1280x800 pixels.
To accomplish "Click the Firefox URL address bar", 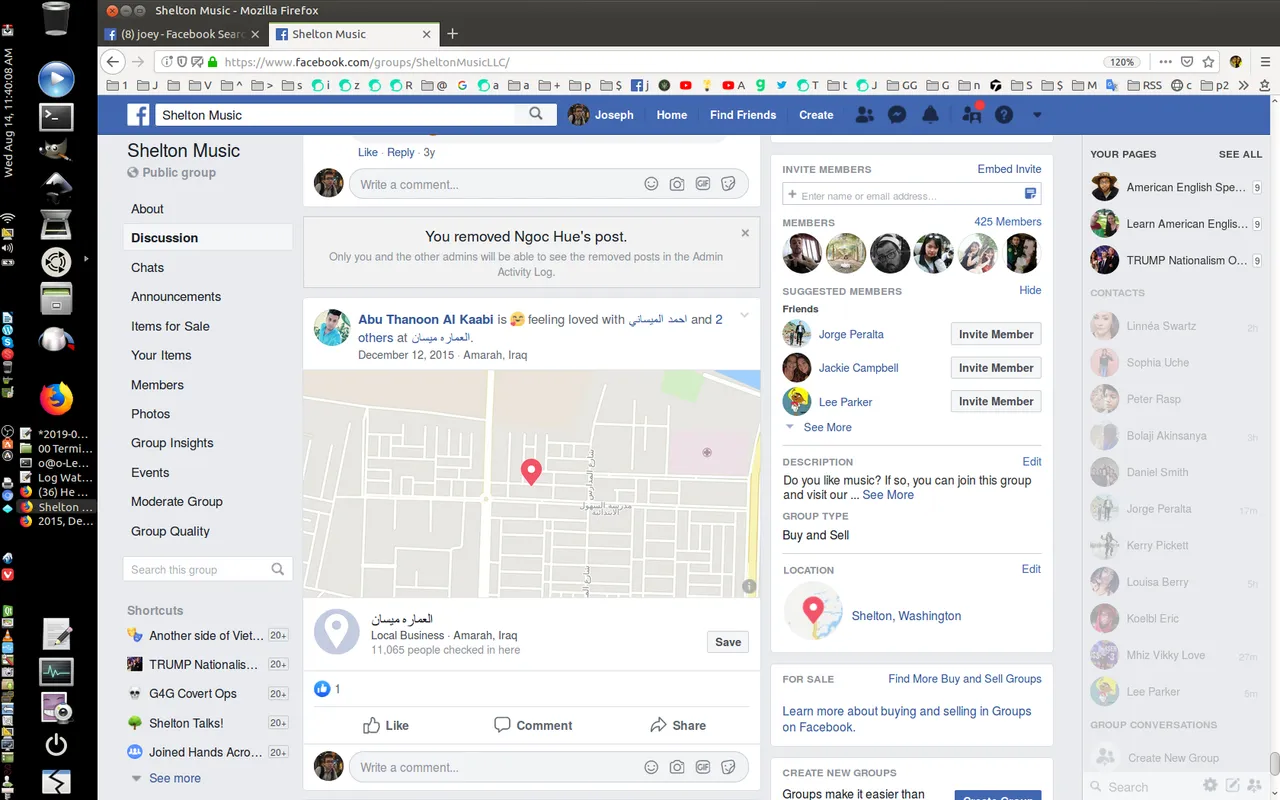I will (640, 62).
